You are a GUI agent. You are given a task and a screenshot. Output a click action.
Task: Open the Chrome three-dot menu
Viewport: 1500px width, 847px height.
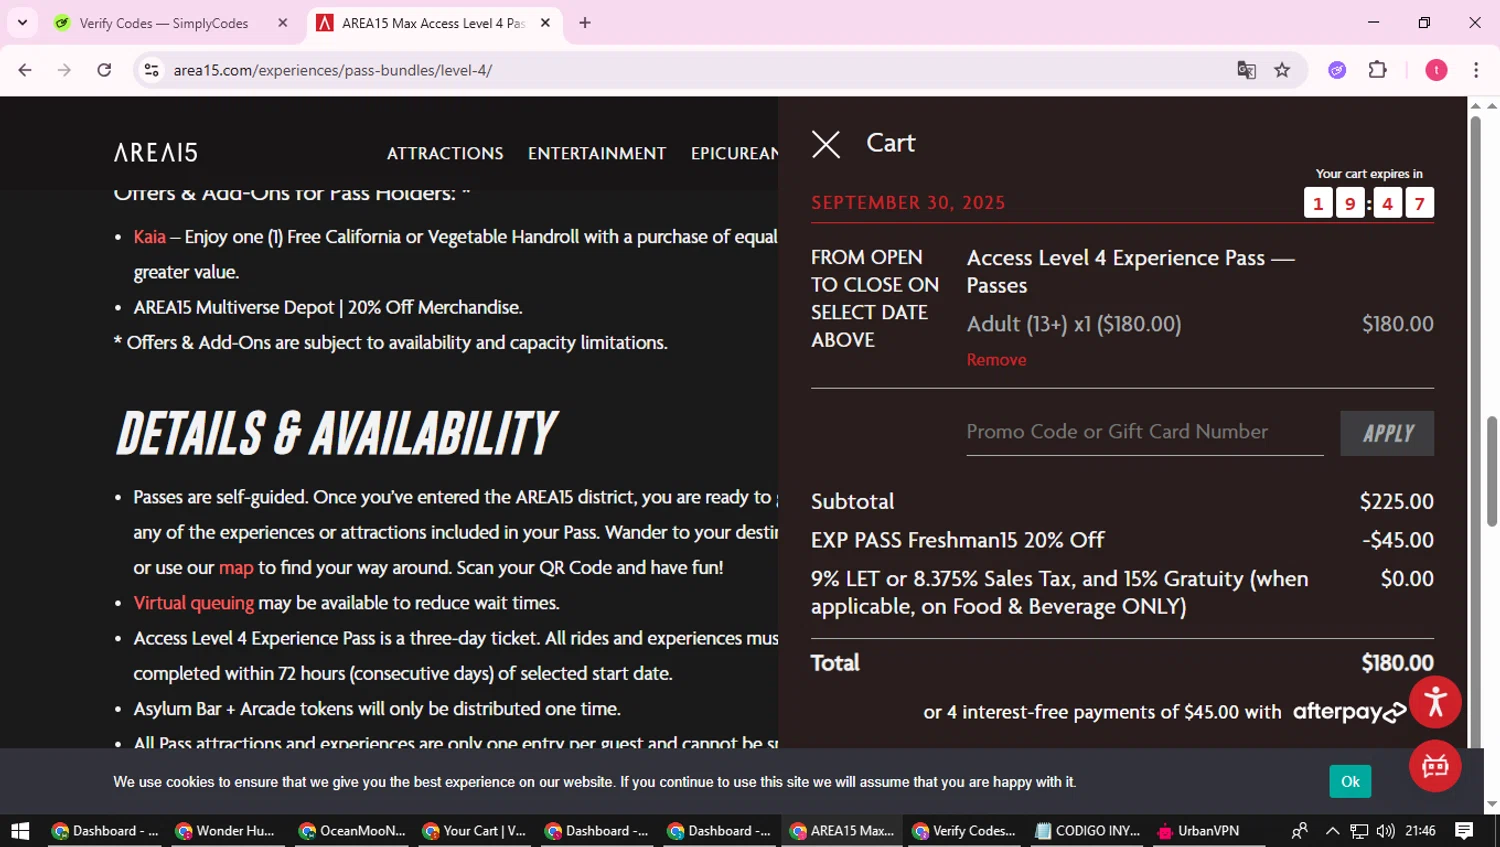tap(1476, 70)
